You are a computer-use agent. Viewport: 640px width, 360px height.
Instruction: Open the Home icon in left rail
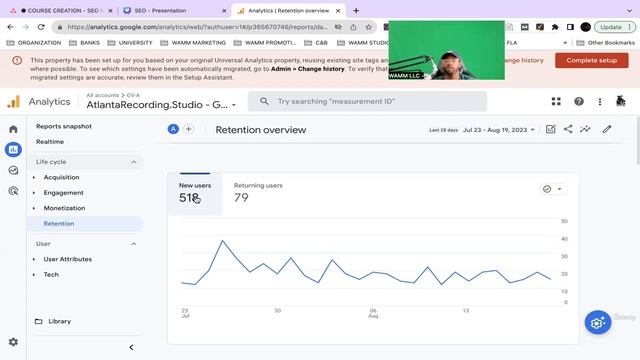(13, 129)
